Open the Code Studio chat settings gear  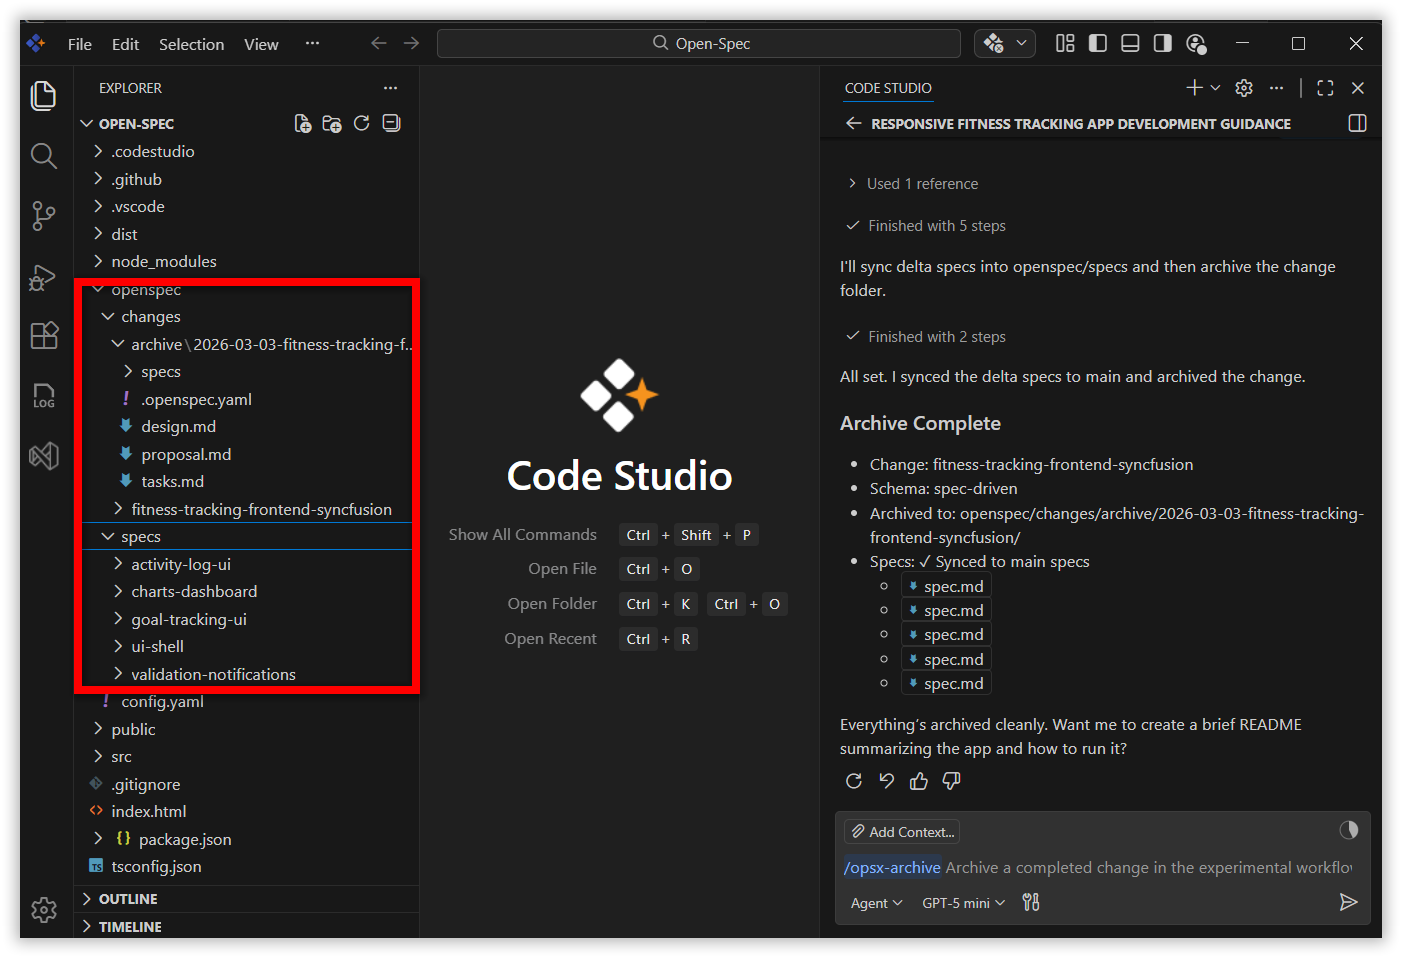click(x=1244, y=88)
